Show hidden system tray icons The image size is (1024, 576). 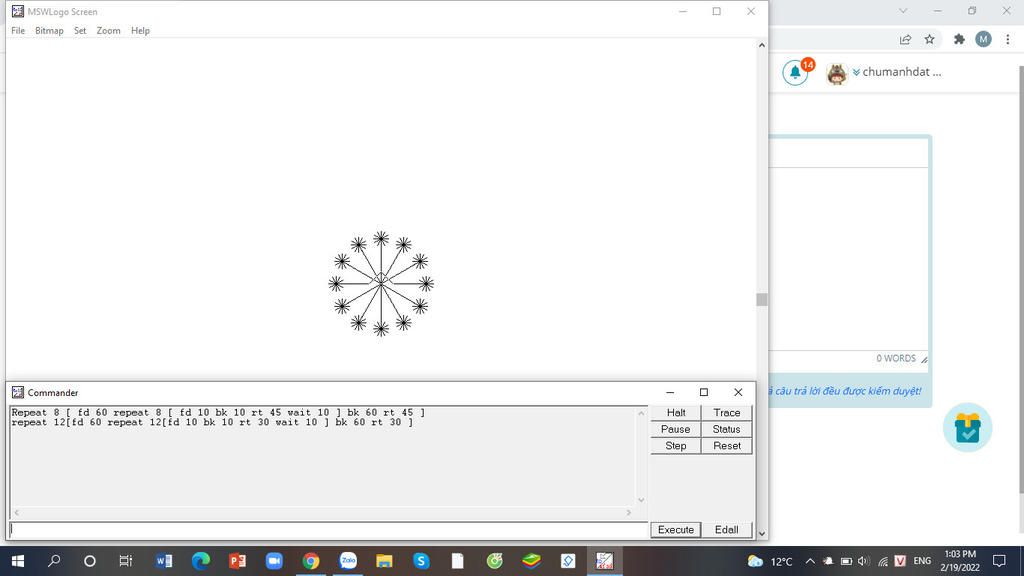click(x=810, y=562)
